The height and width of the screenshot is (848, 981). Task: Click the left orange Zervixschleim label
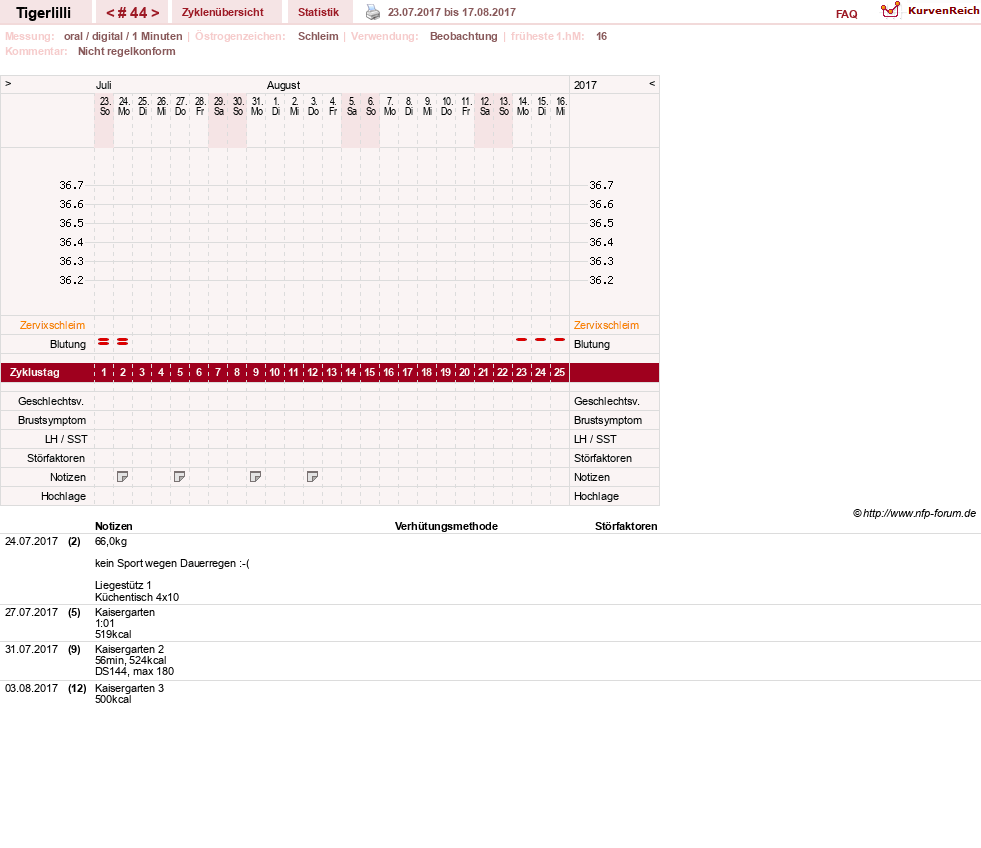tap(53, 325)
